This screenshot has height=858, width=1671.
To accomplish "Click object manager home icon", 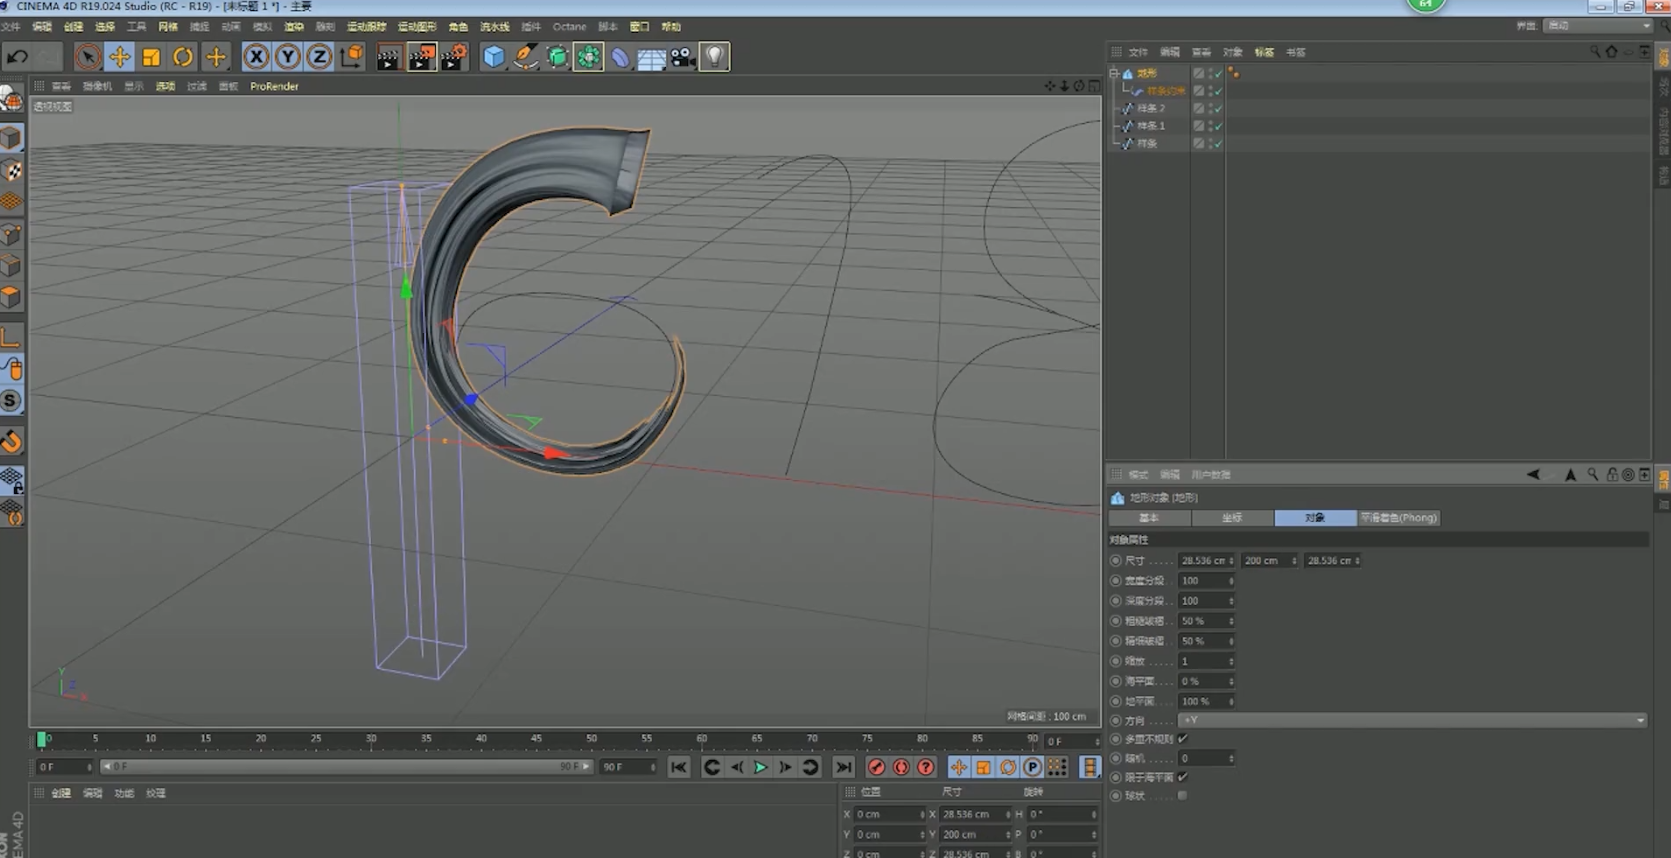I will pos(1611,51).
